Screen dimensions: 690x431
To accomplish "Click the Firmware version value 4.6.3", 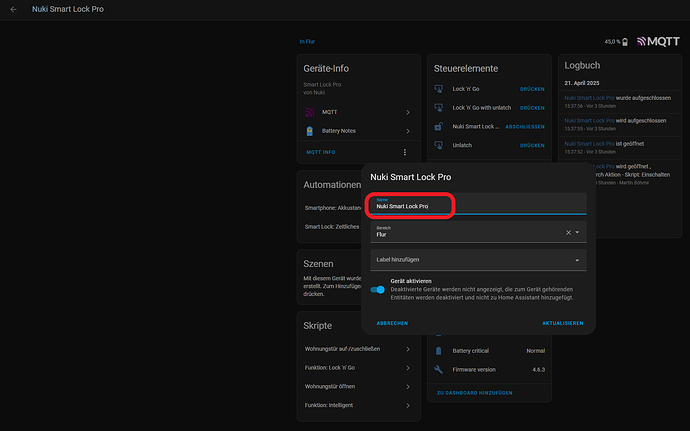I will (538, 370).
